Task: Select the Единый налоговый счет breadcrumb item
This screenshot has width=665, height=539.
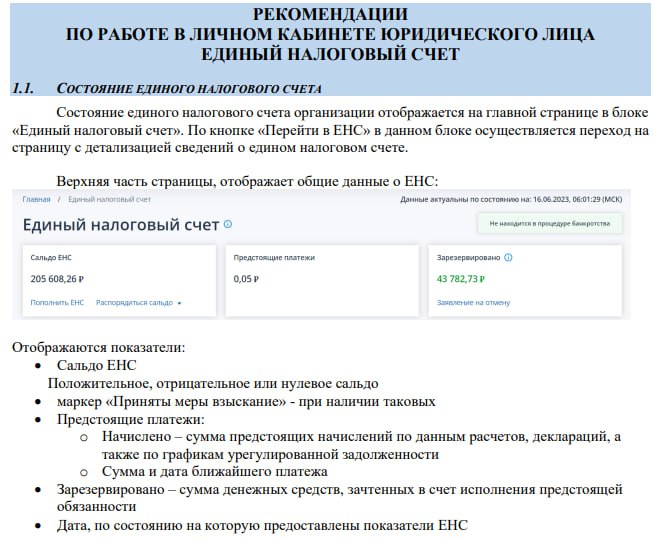Action: tap(110, 200)
